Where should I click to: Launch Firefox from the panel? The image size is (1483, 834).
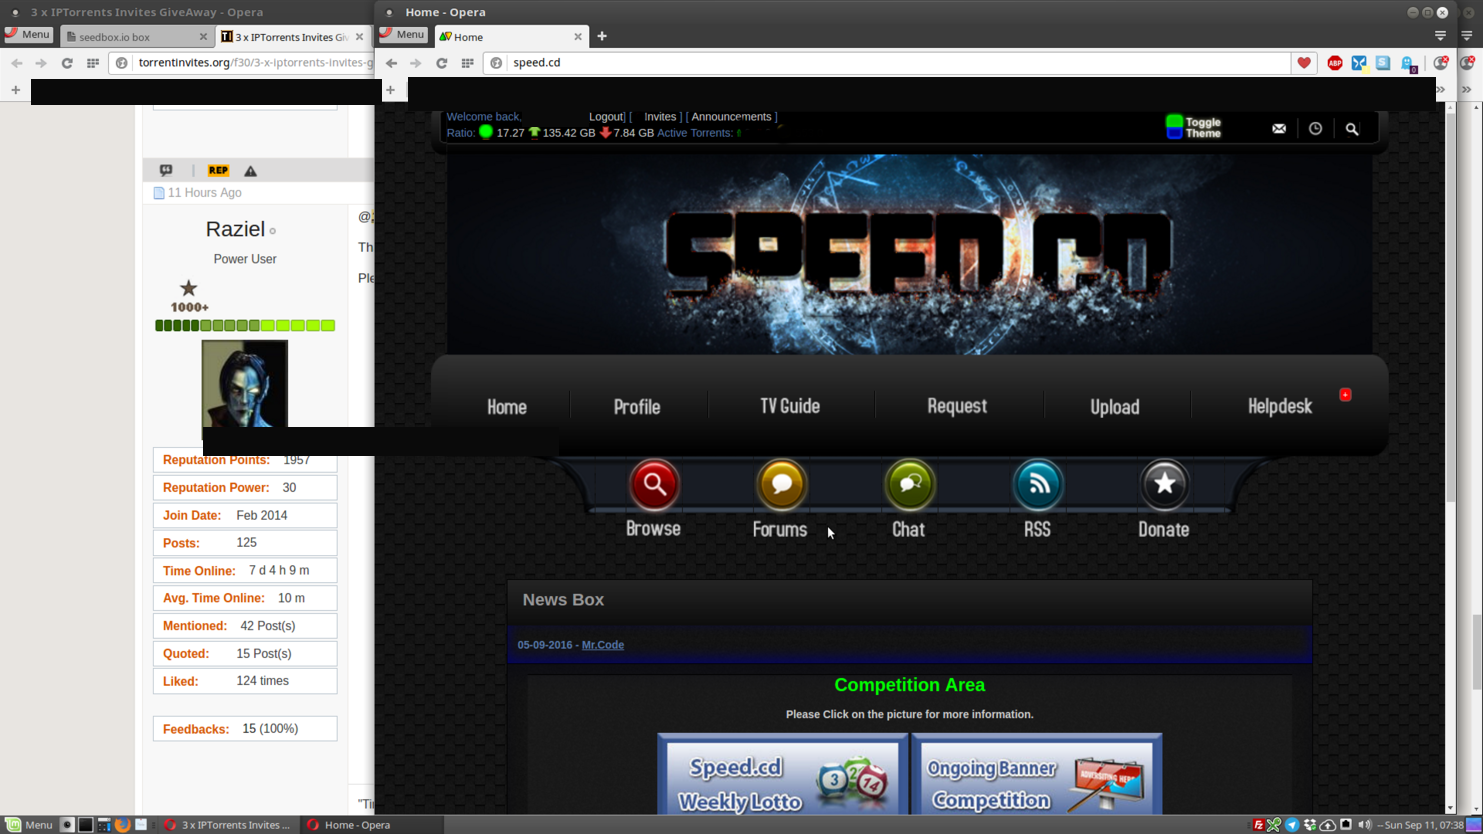(123, 825)
